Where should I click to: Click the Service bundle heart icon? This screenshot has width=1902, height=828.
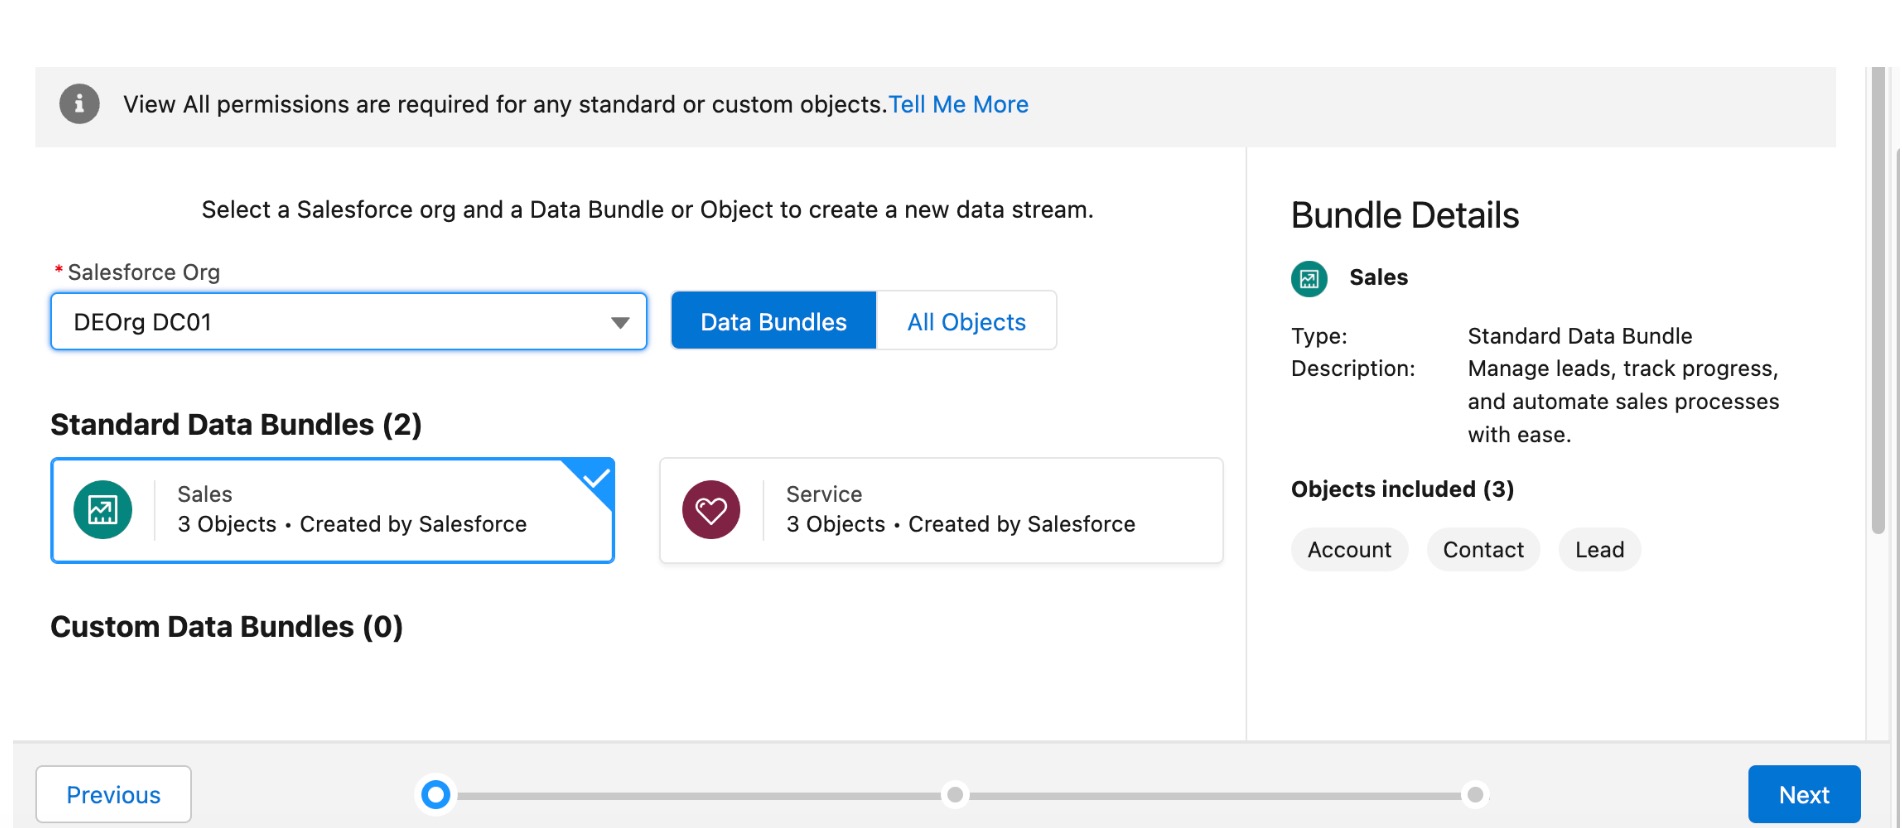click(711, 510)
